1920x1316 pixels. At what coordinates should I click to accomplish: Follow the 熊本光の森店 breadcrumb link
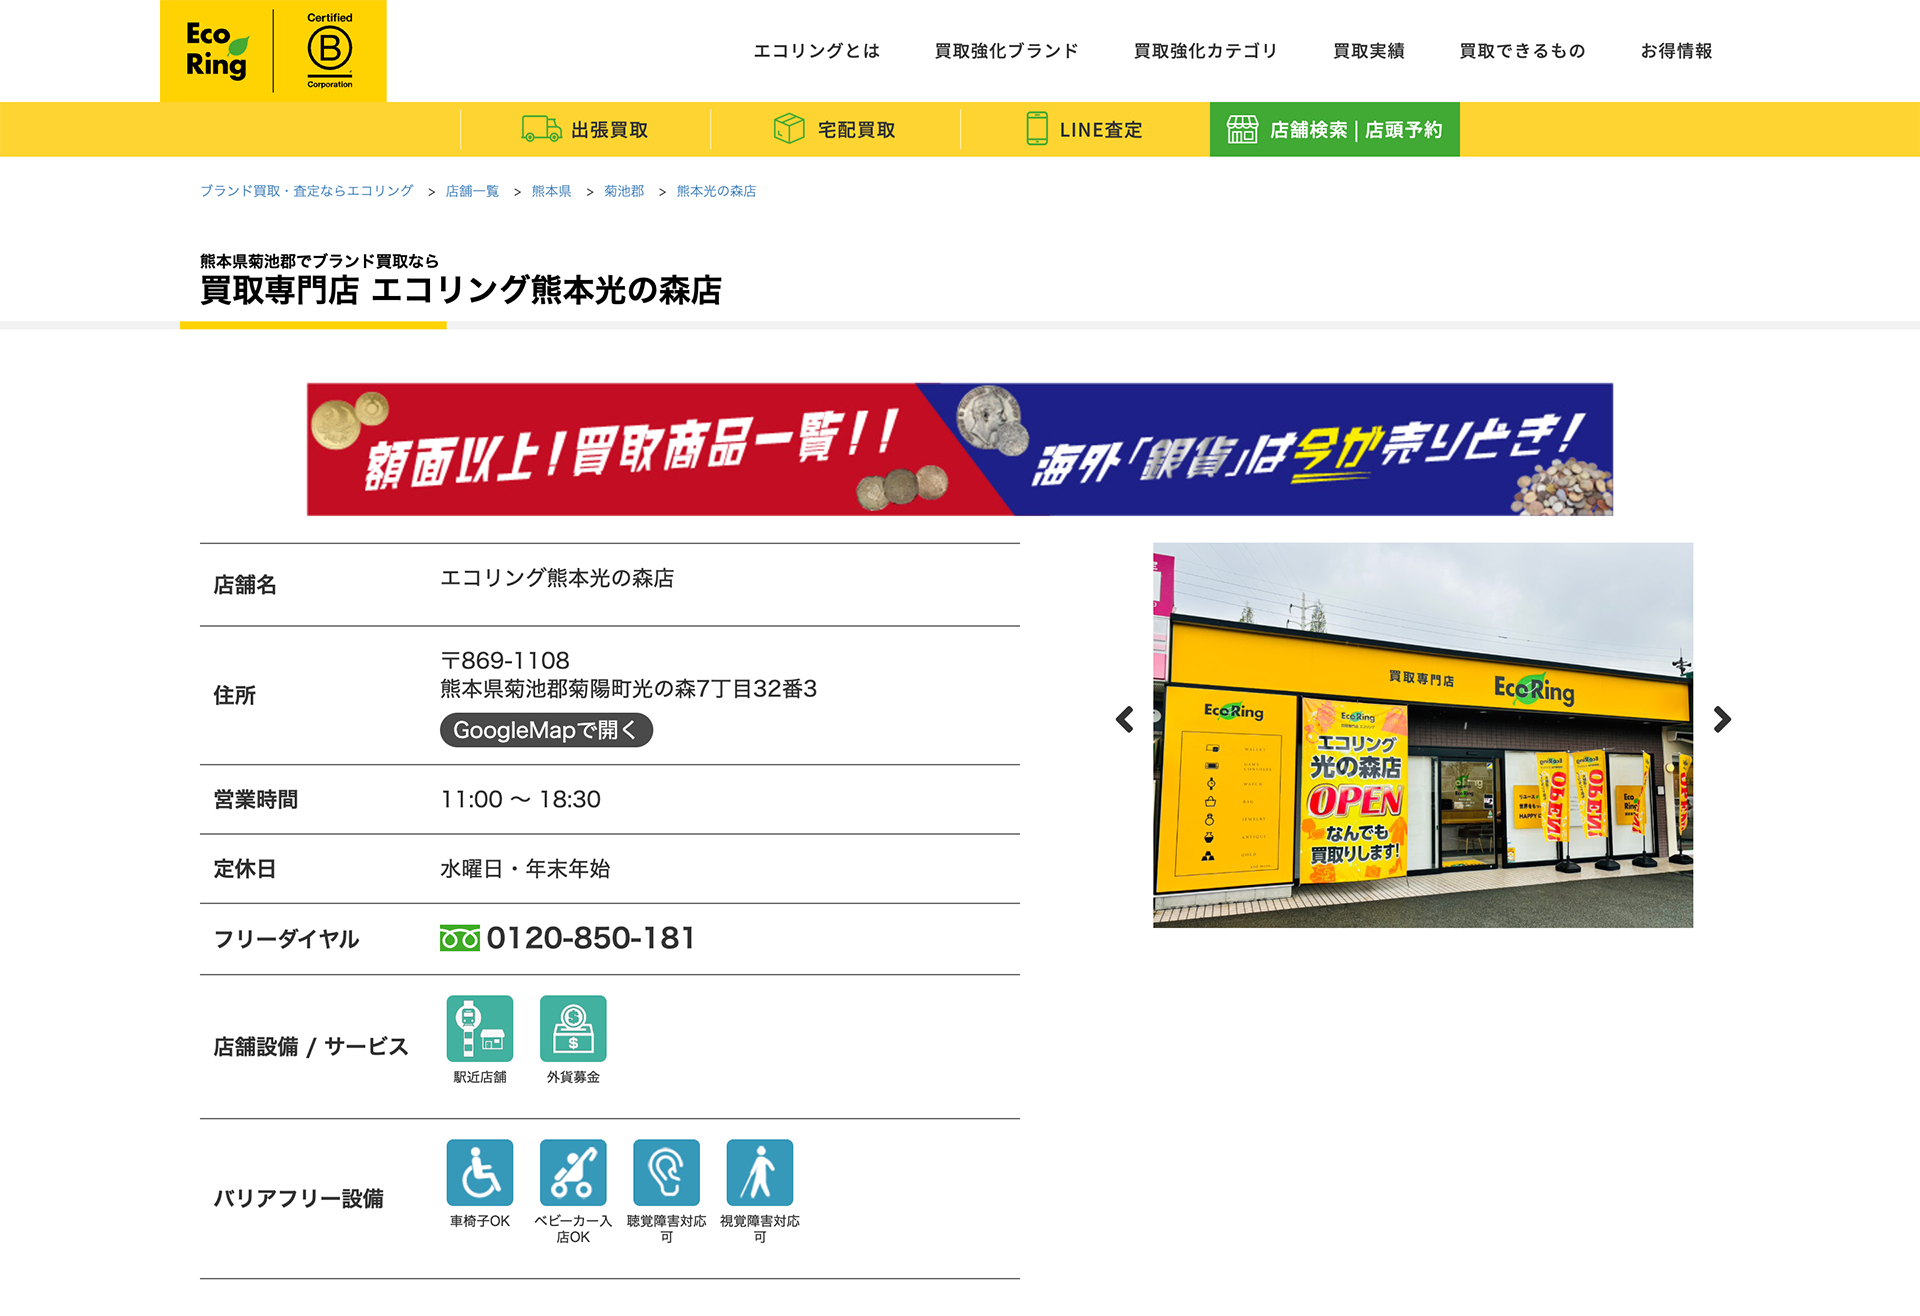pyautogui.click(x=717, y=191)
